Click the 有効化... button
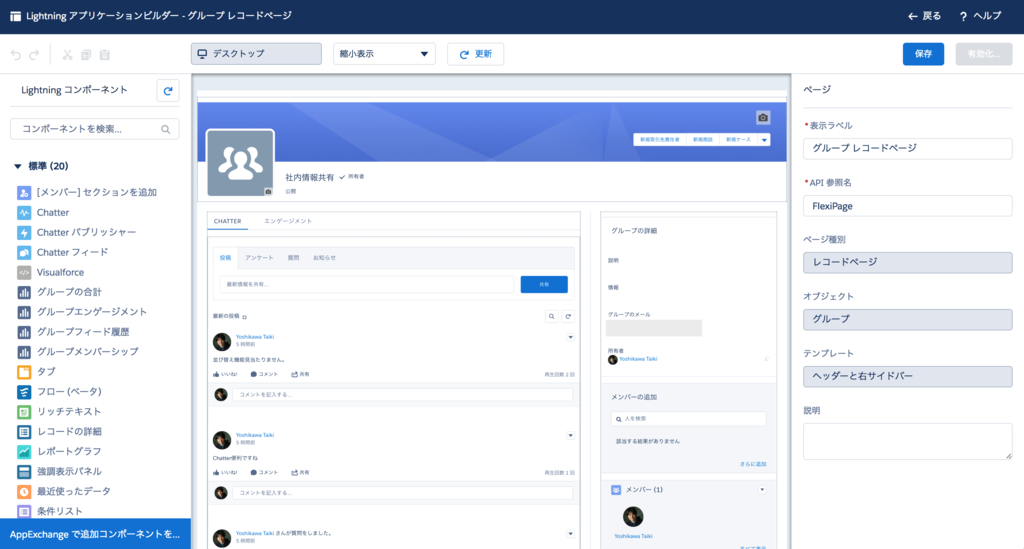 pyautogui.click(x=984, y=54)
